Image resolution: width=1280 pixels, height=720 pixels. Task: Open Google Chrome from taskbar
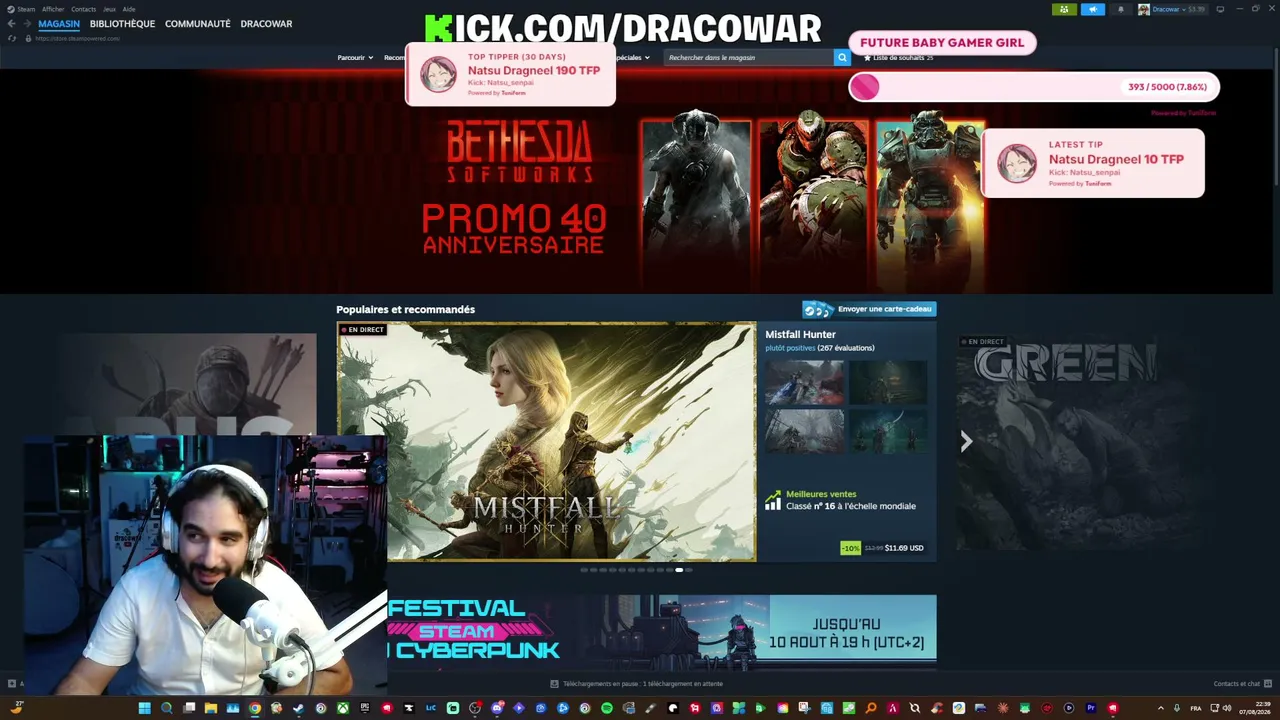coord(255,708)
